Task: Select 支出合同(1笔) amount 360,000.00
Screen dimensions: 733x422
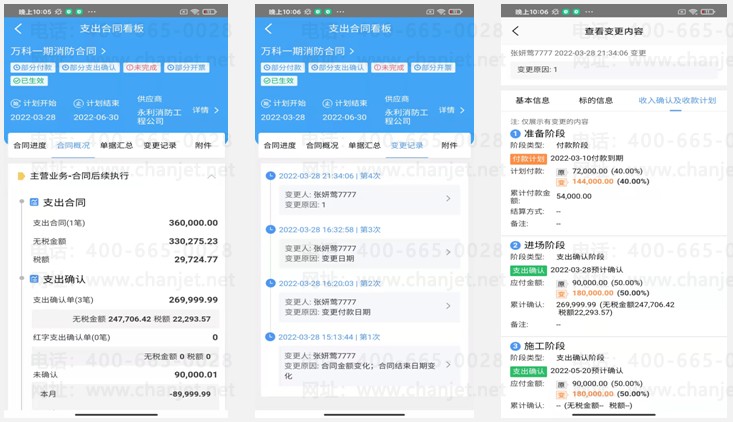Action: (193, 223)
